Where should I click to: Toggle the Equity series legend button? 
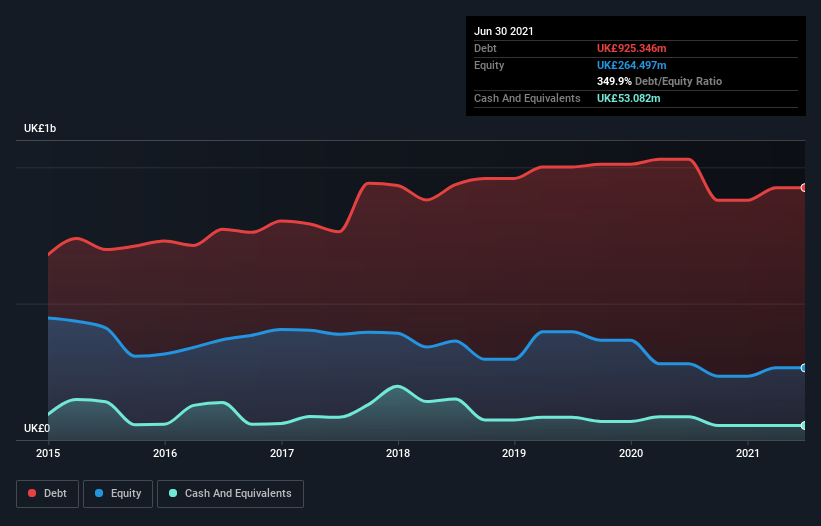(x=118, y=494)
